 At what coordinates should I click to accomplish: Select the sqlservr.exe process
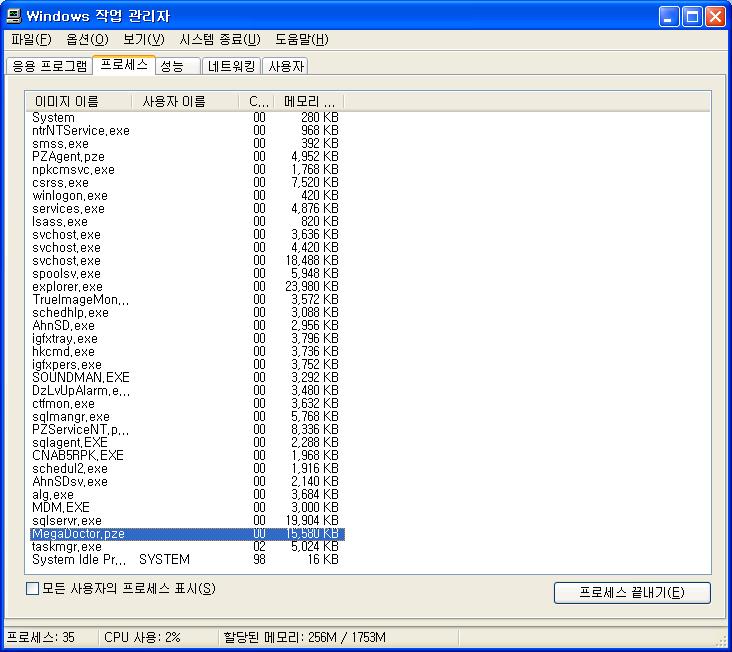tap(187, 520)
